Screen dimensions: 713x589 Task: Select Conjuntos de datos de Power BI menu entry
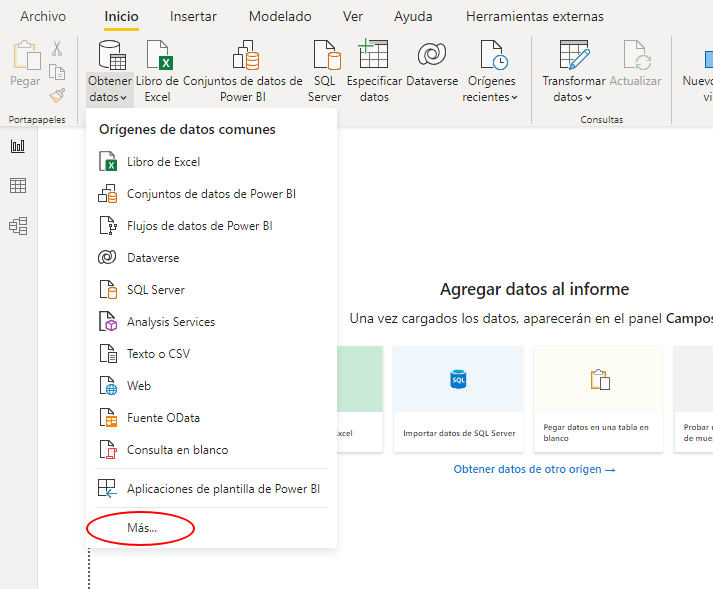coord(211,194)
